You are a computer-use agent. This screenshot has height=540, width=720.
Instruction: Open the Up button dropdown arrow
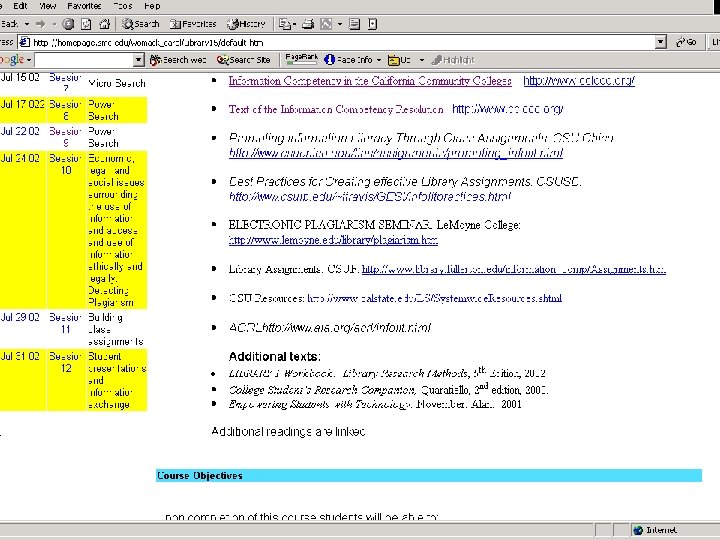point(422,60)
